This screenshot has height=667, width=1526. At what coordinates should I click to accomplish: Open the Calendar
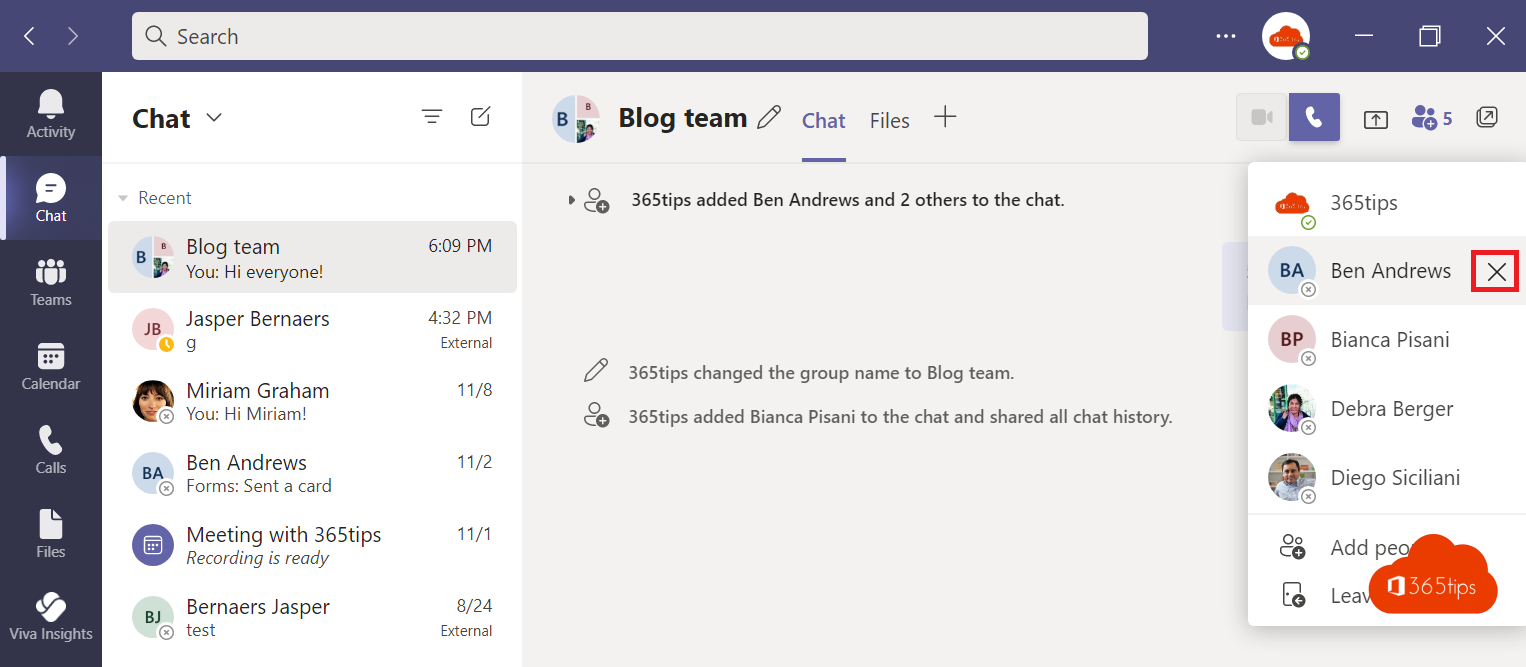50,366
